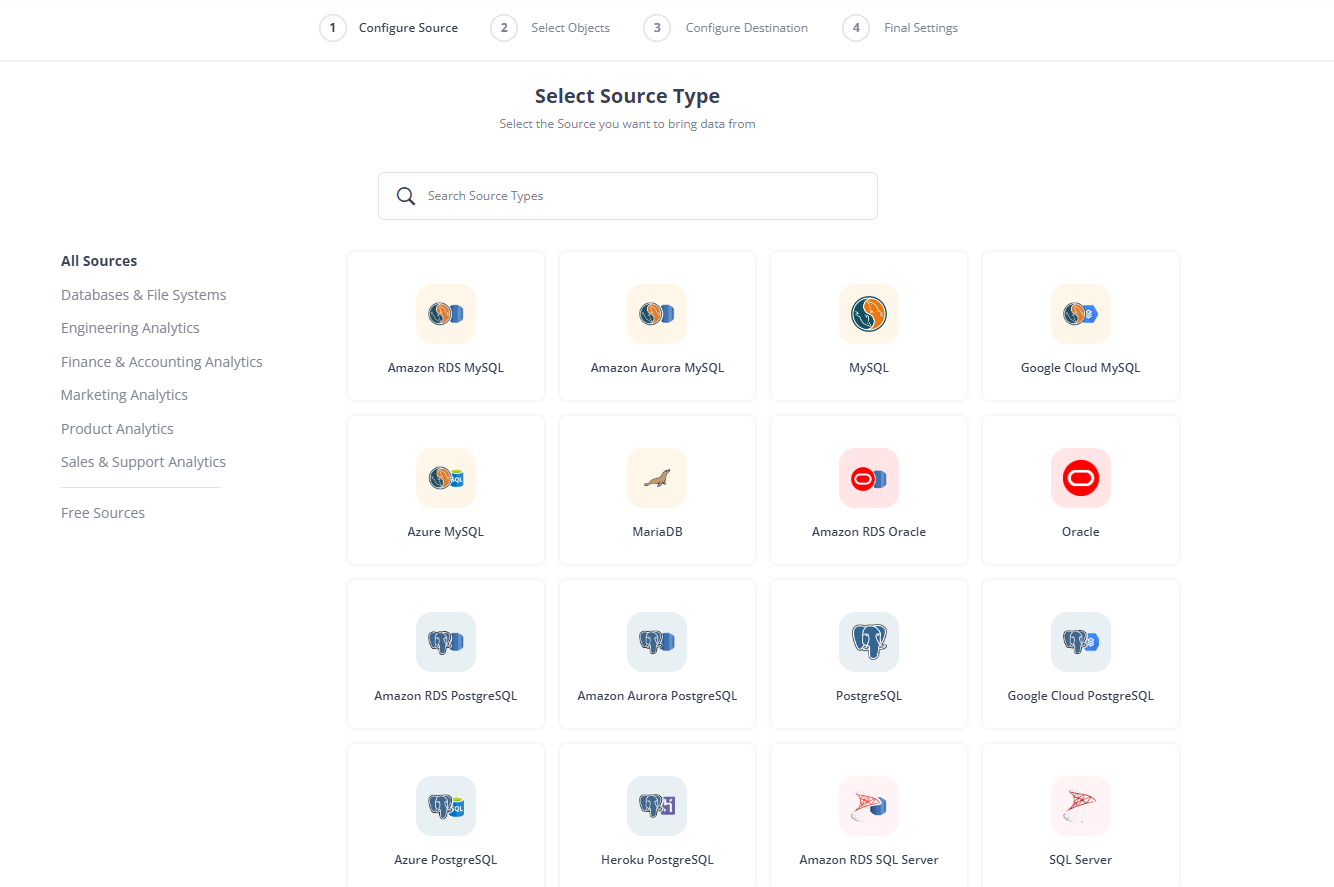The width and height of the screenshot is (1334, 887).
Task: Click the "Select Source Type" heading
Action: coord(627,96)
